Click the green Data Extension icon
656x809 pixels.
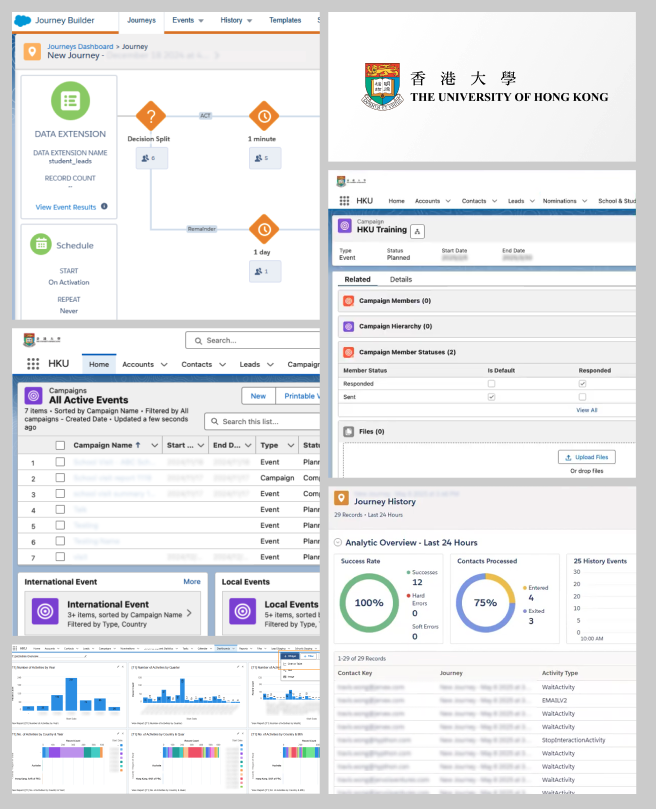70,101
